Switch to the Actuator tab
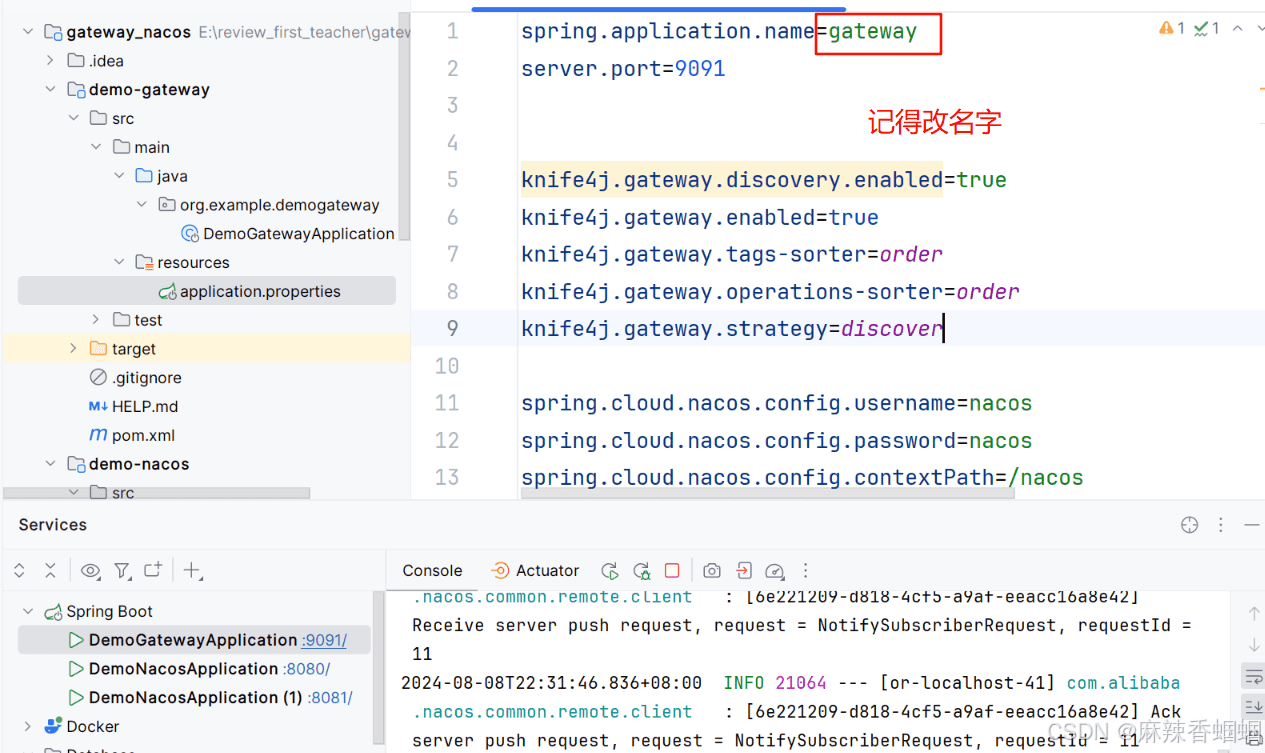This screenshot has height=753, width=1265. tap(535, 571)
